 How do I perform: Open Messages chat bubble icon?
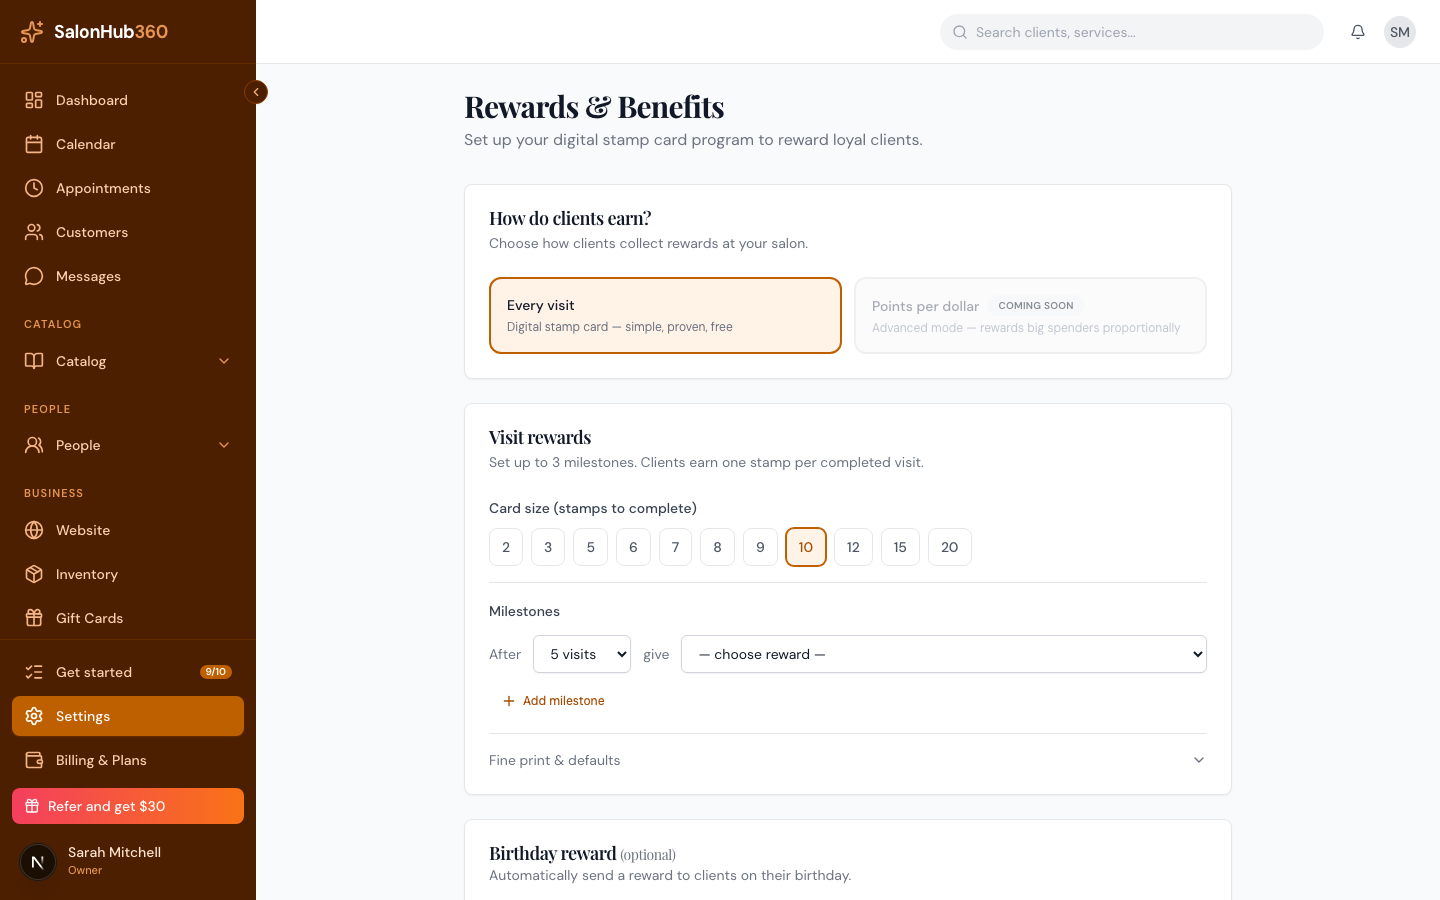(34, 276)
